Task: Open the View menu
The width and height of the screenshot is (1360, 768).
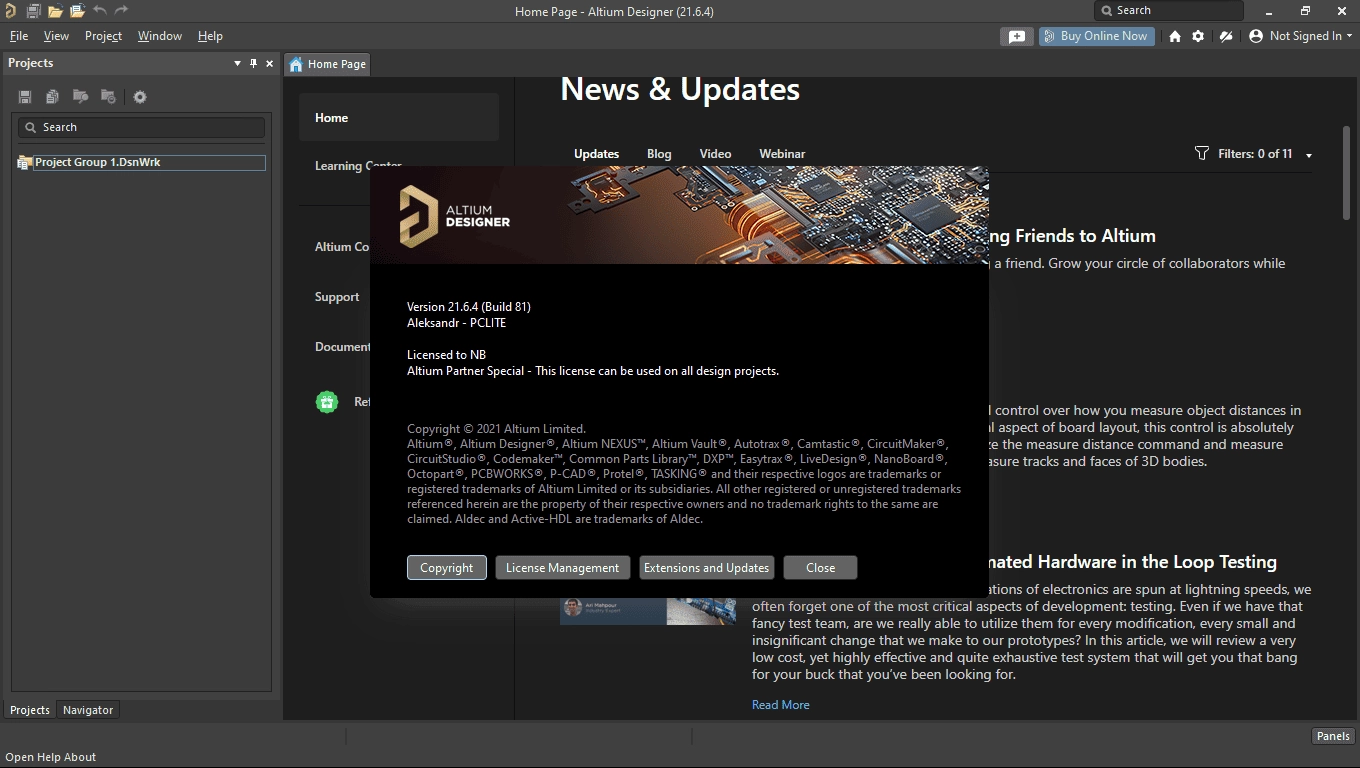Action: 56,36
